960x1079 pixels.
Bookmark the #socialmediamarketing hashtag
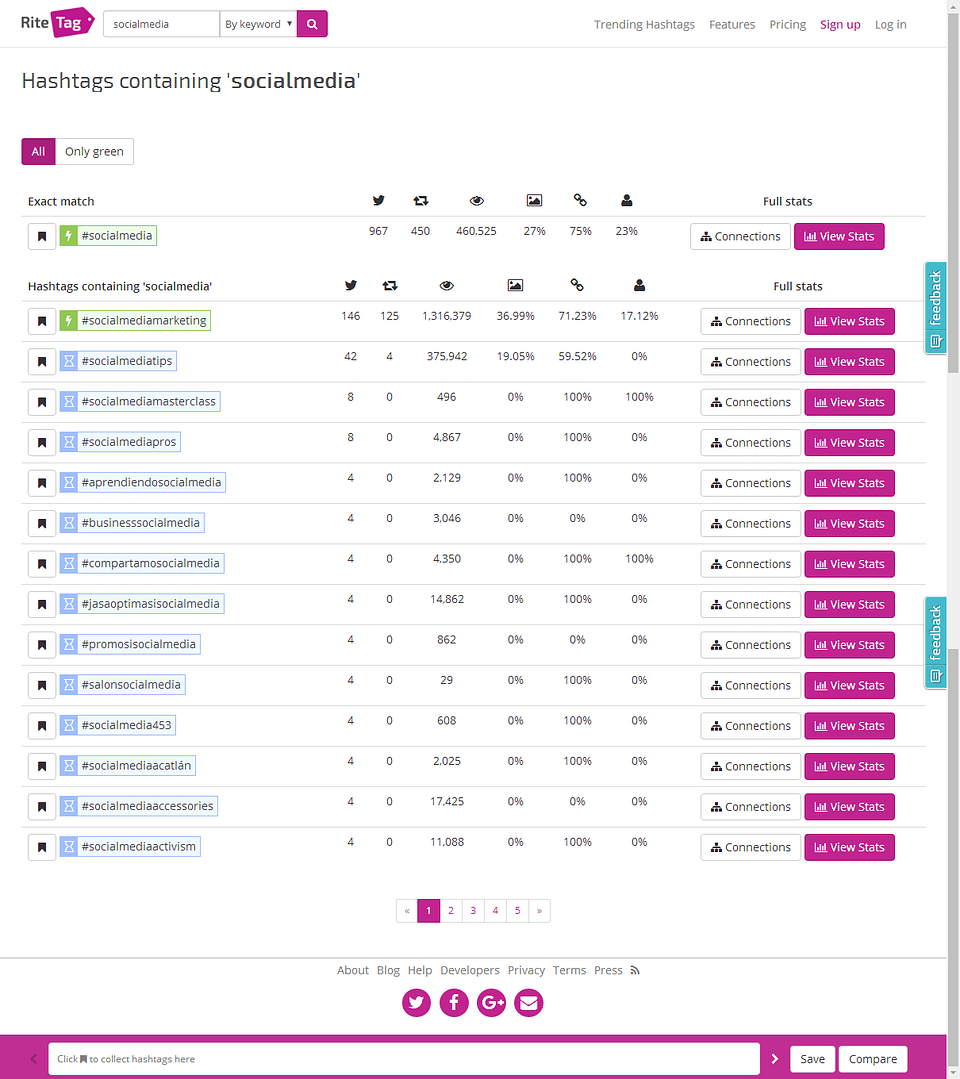(42, 322)
